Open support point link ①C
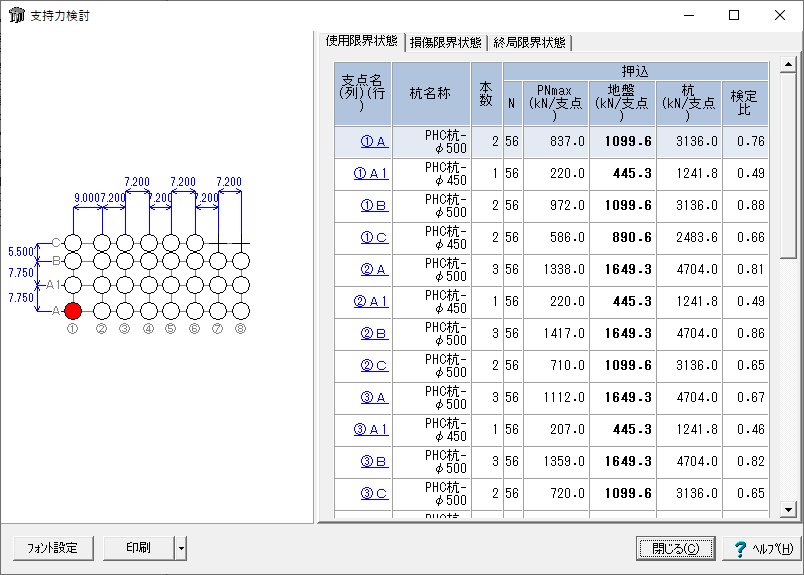The image size is (804, 575). pos(374,237)
